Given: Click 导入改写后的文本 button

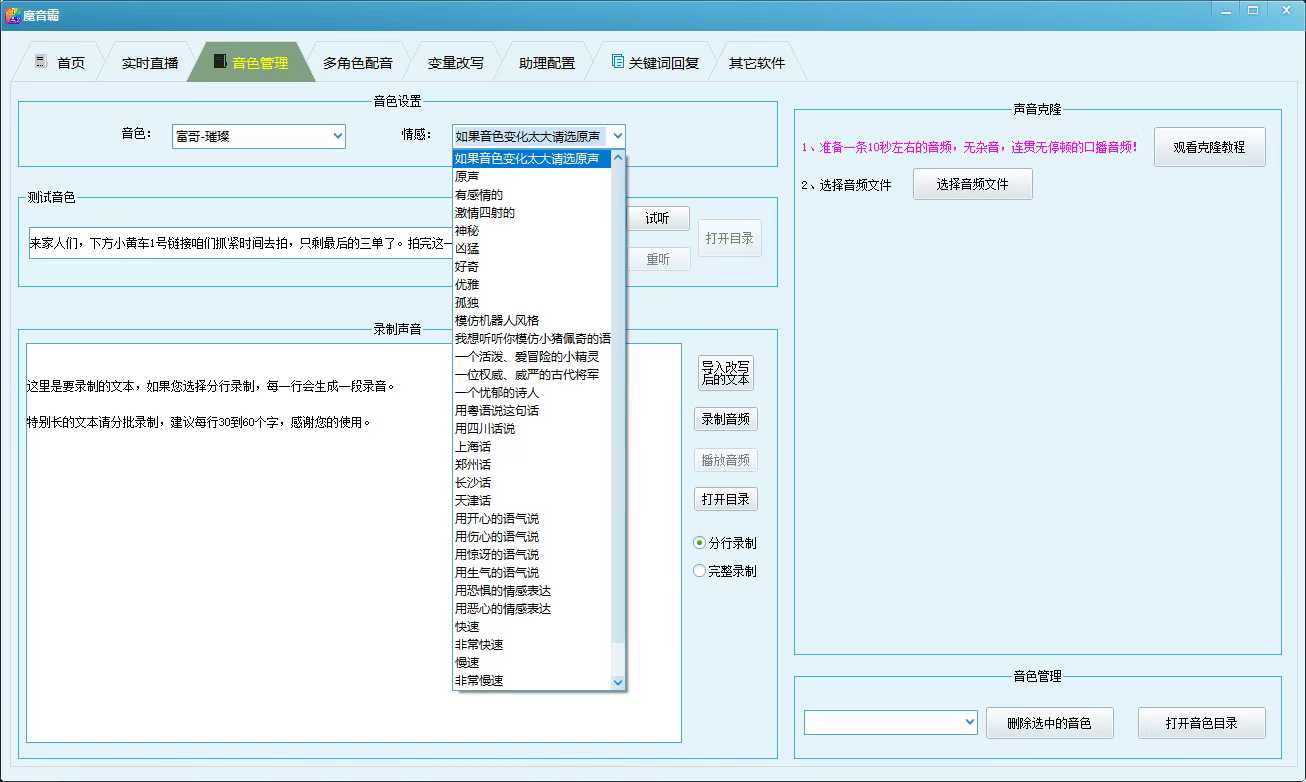Looking at the screenshot, I should (x=726, y=372).
